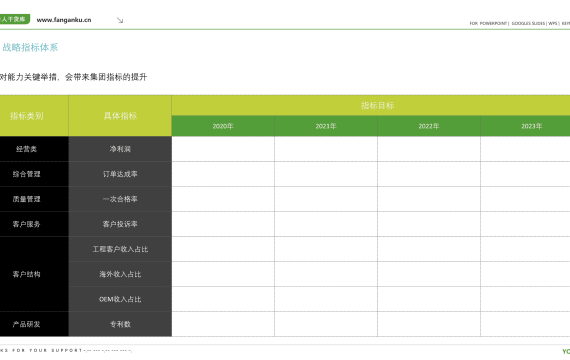This screenshot has height=360, width=570.
Task: Click the 专利数 indicator cell
Action: tap(120, 324)
